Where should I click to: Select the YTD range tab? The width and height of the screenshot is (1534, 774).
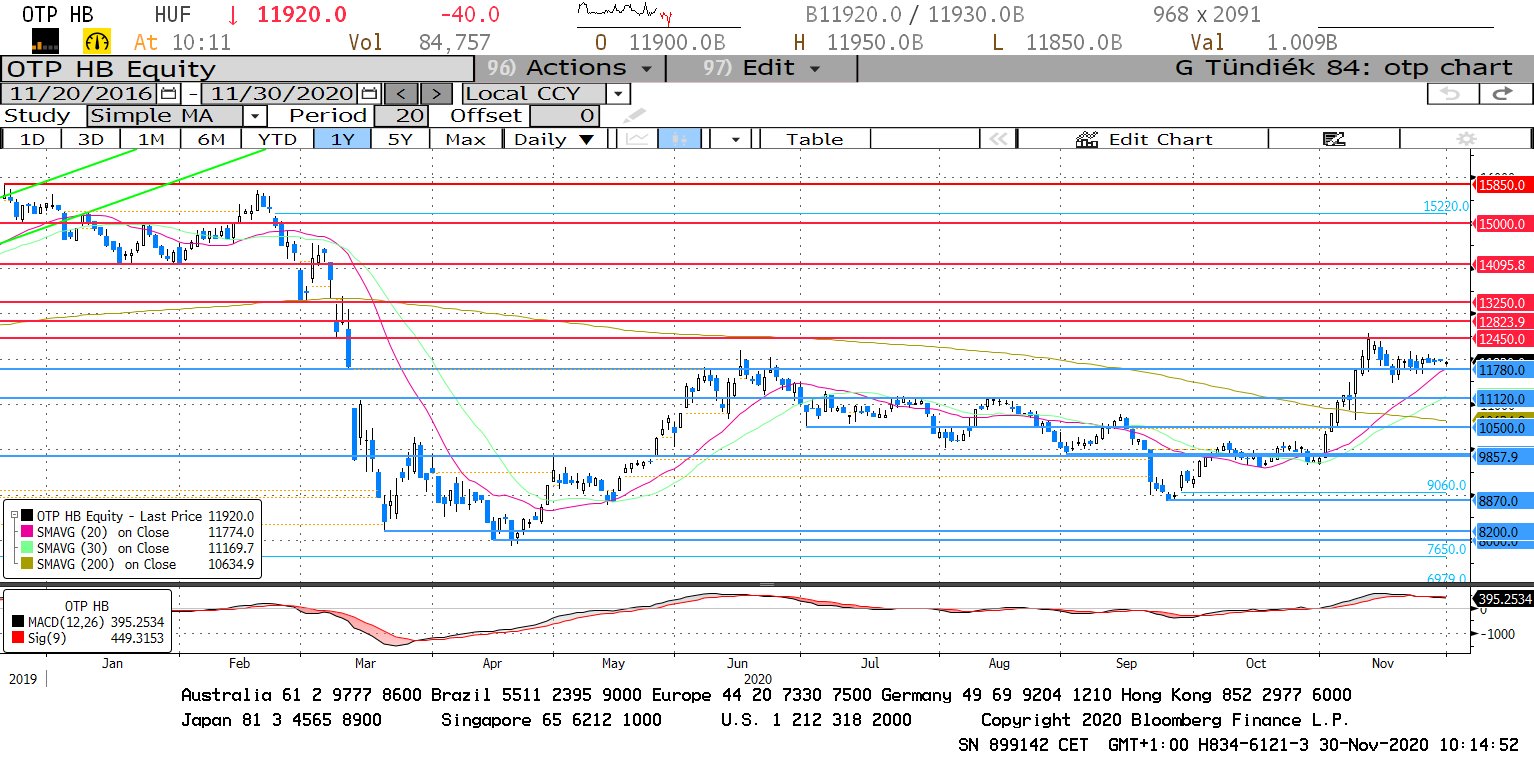coord(277,139)
